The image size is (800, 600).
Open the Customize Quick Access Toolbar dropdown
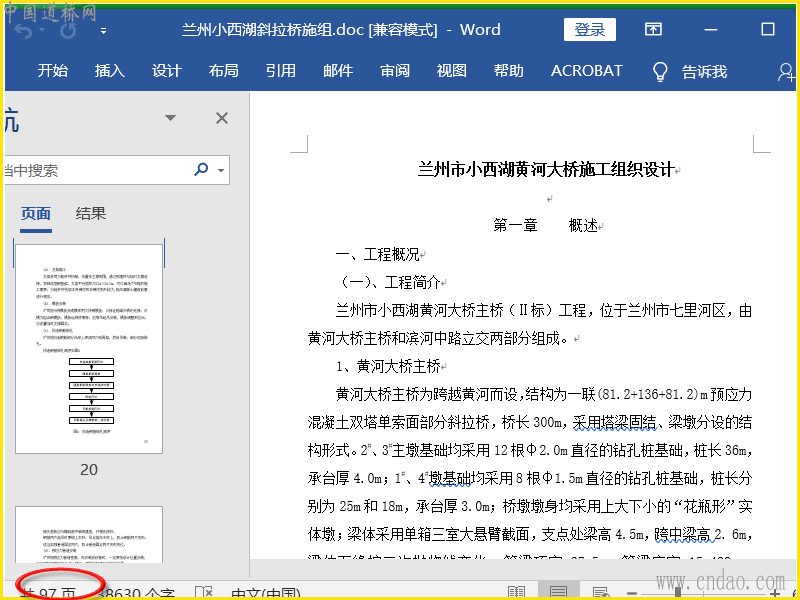click(x=104, y=31)
